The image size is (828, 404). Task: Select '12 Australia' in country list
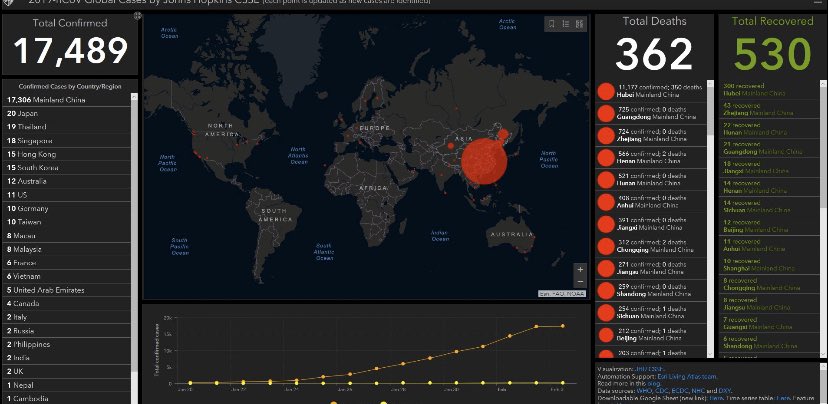tap(67, 181)
